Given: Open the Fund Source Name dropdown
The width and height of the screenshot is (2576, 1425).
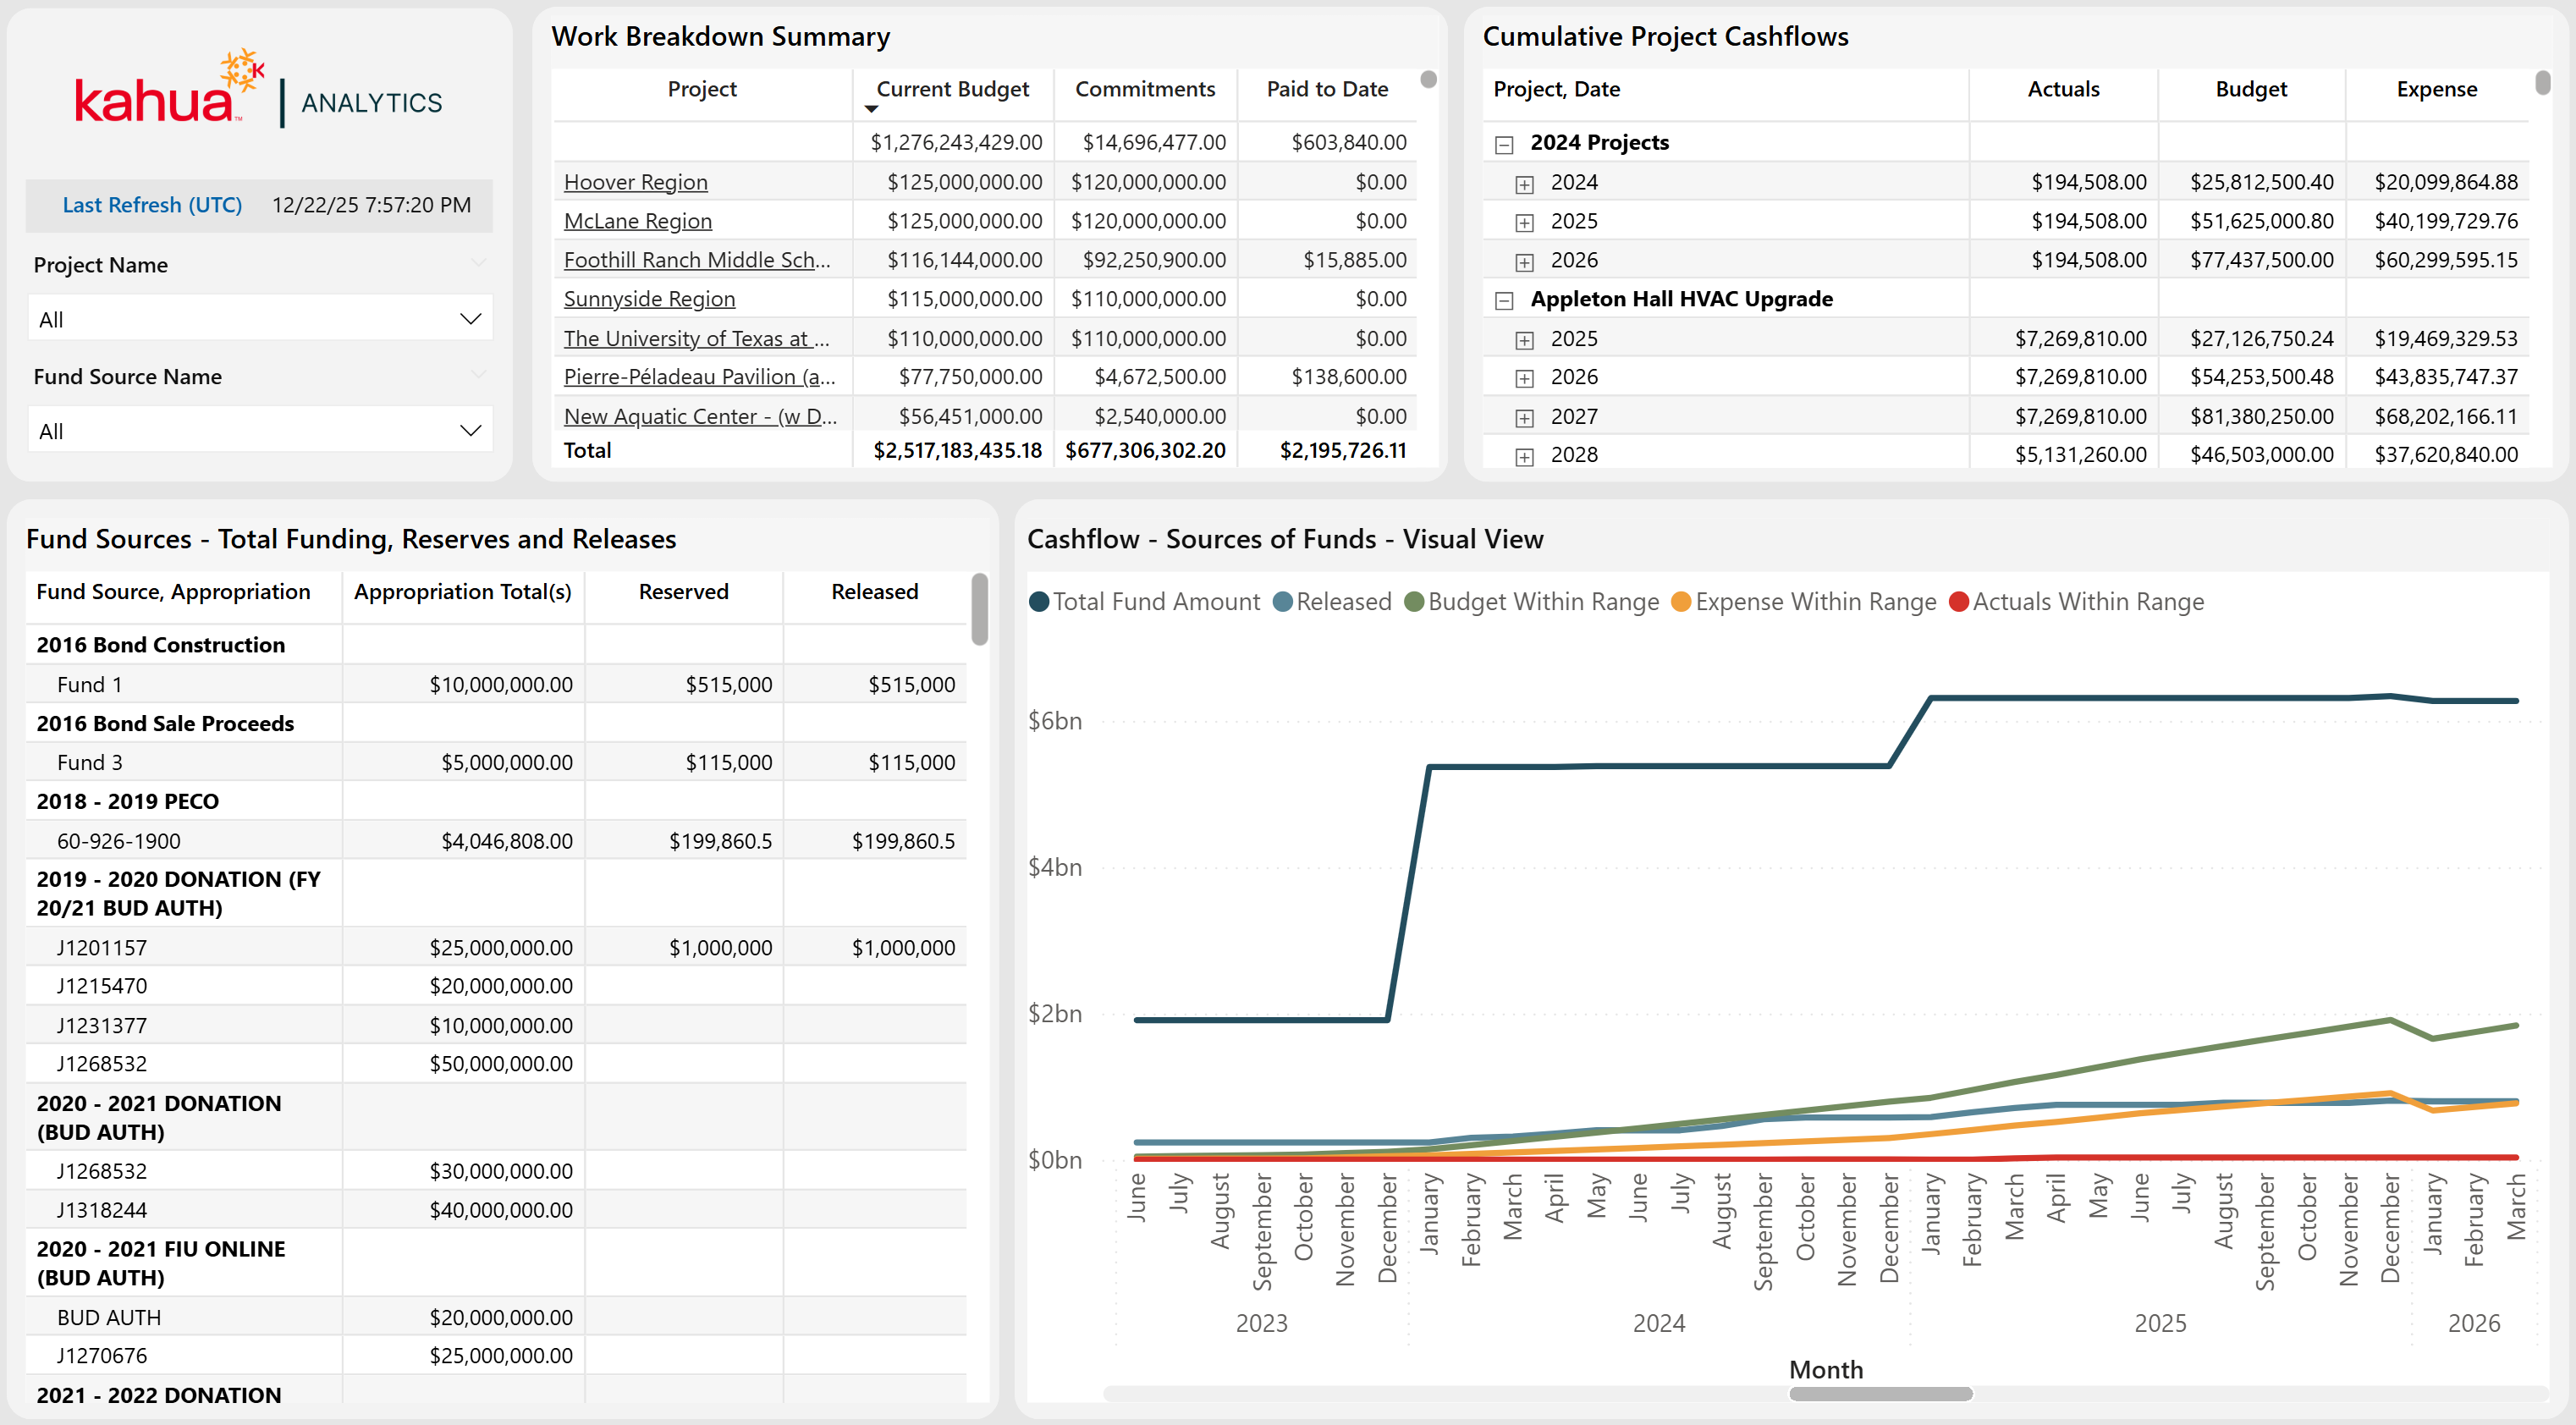Looking at the screenshot, I should click(x=260, y=431).
